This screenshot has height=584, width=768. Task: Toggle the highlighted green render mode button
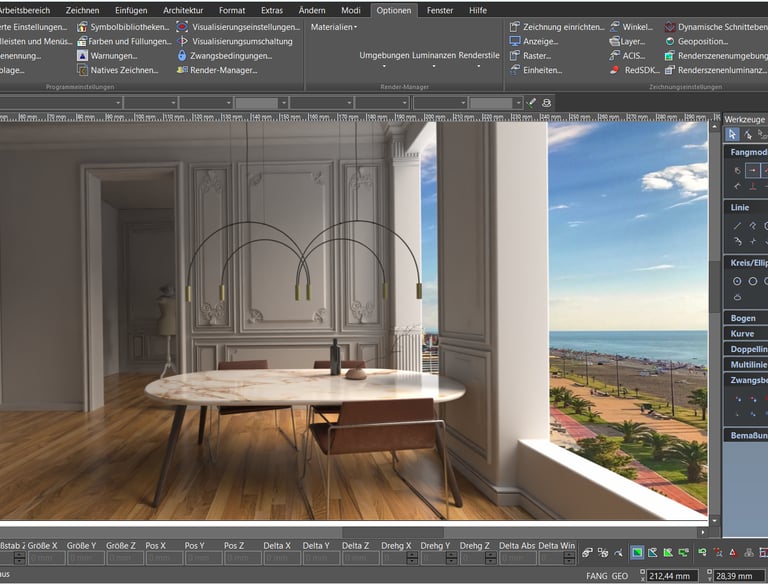(637, 553)
